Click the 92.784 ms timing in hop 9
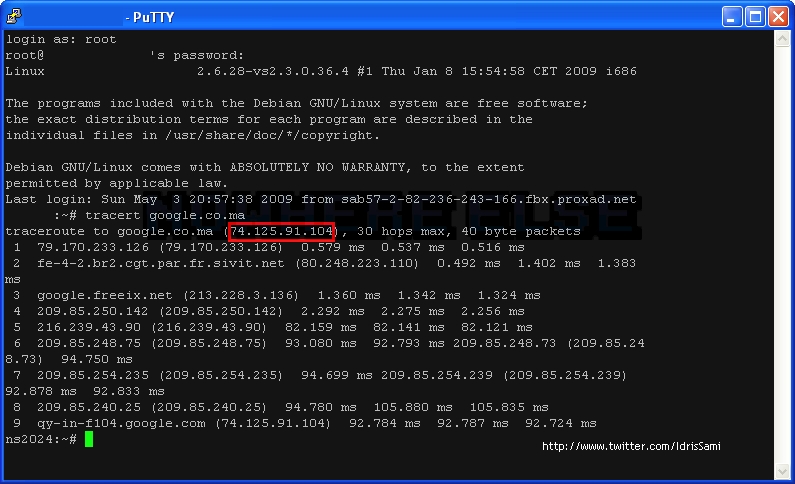Screen dimensions: 795x484 coord(384,423)
